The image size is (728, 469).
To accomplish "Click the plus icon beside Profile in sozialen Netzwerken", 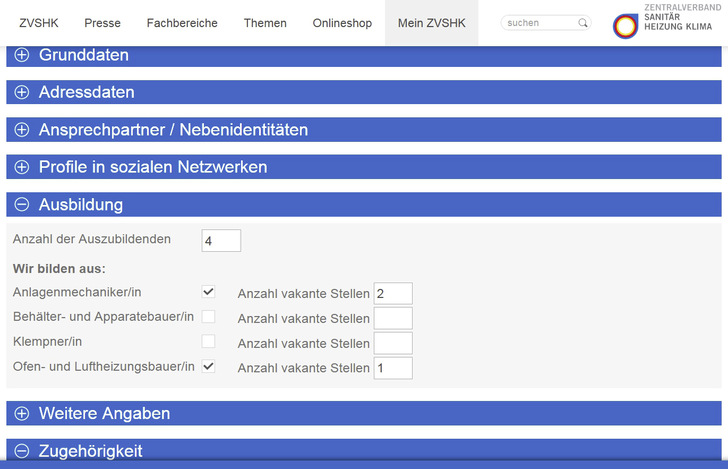I will [x=22, y=167].
